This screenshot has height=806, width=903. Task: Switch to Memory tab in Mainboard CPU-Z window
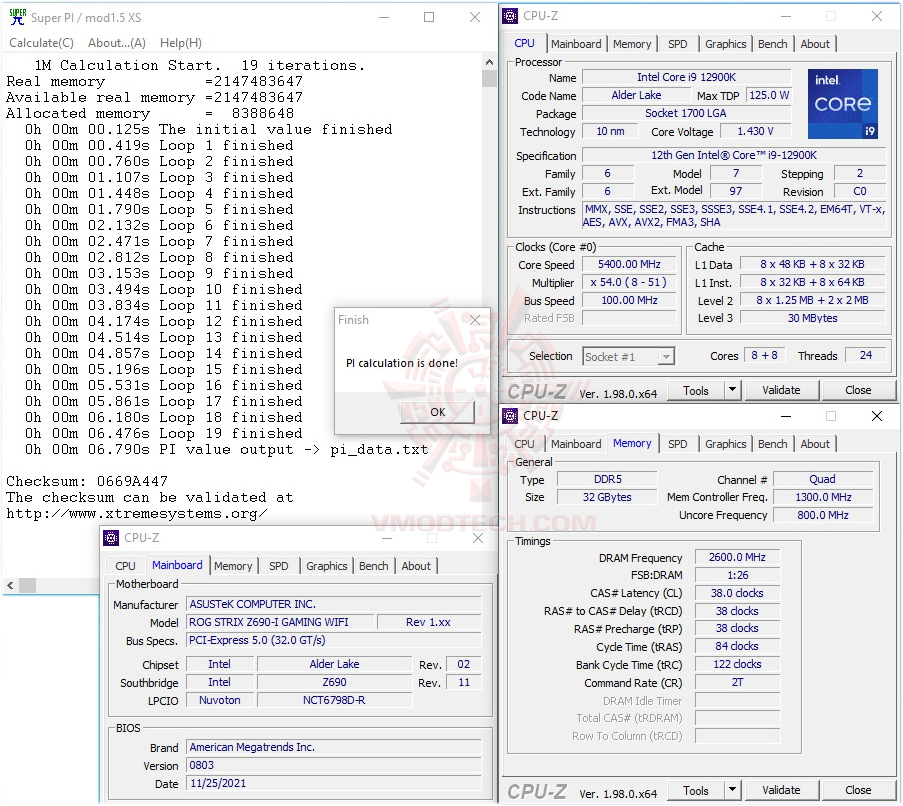233,566
